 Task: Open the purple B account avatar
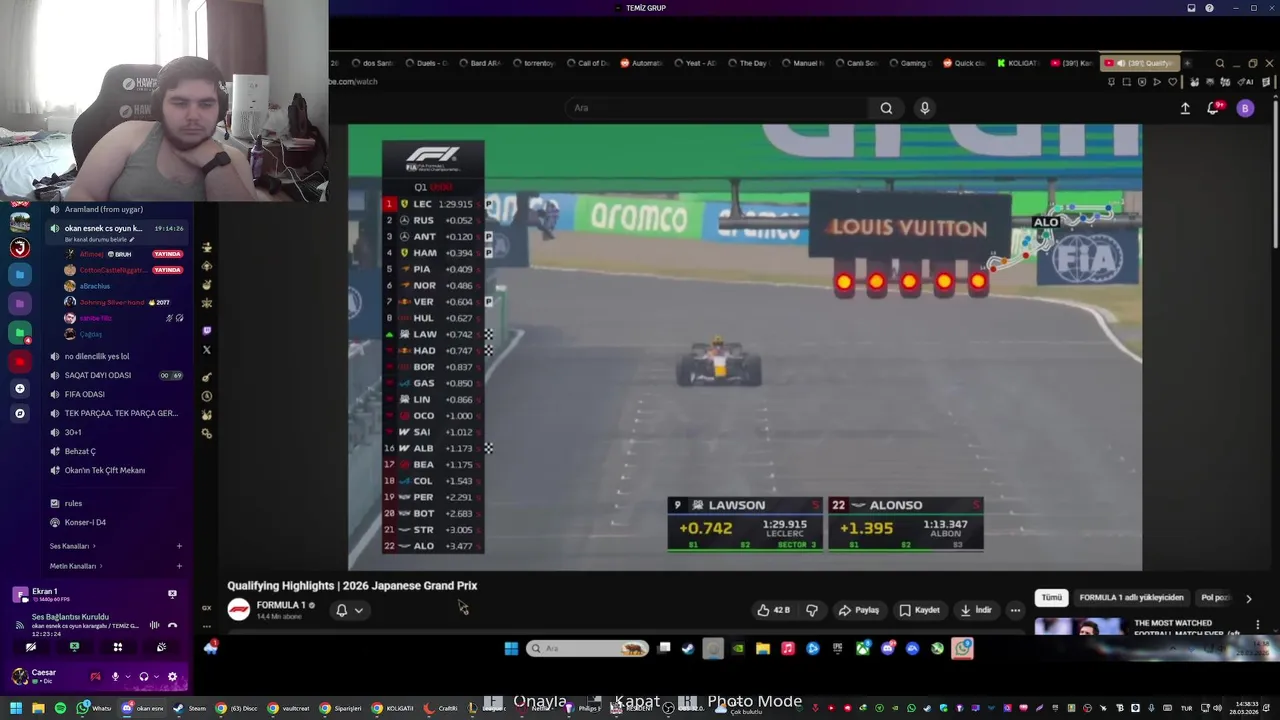[1245, 108]
